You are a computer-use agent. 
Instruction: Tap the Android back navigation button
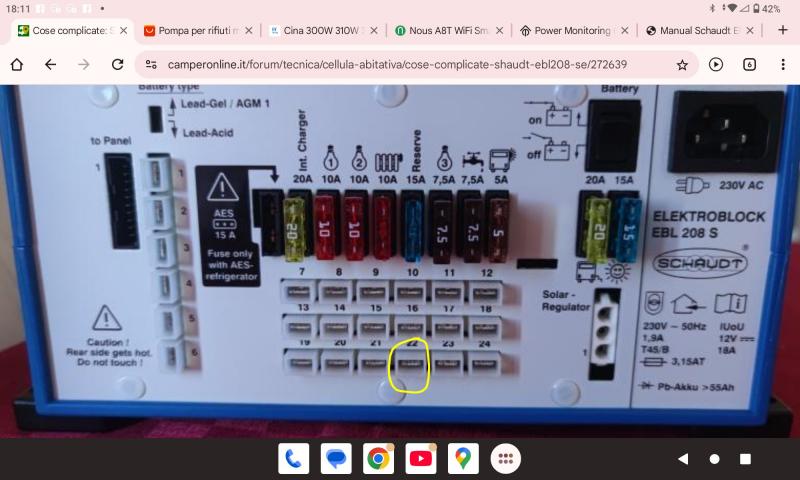pyautogui.click(x=683, y=459)
